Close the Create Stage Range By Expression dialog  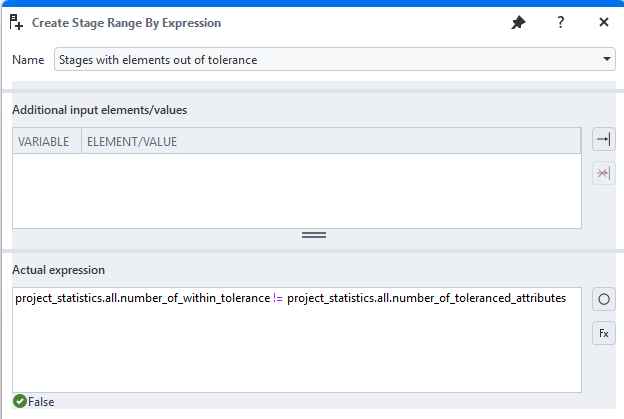(x=604, y=23)
